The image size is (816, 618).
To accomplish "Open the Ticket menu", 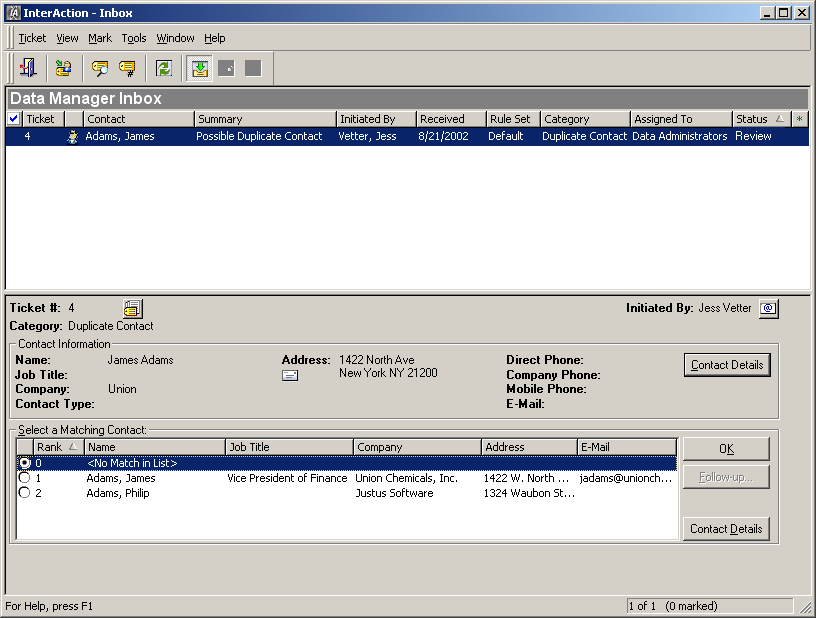I will (x=32, y=38).
